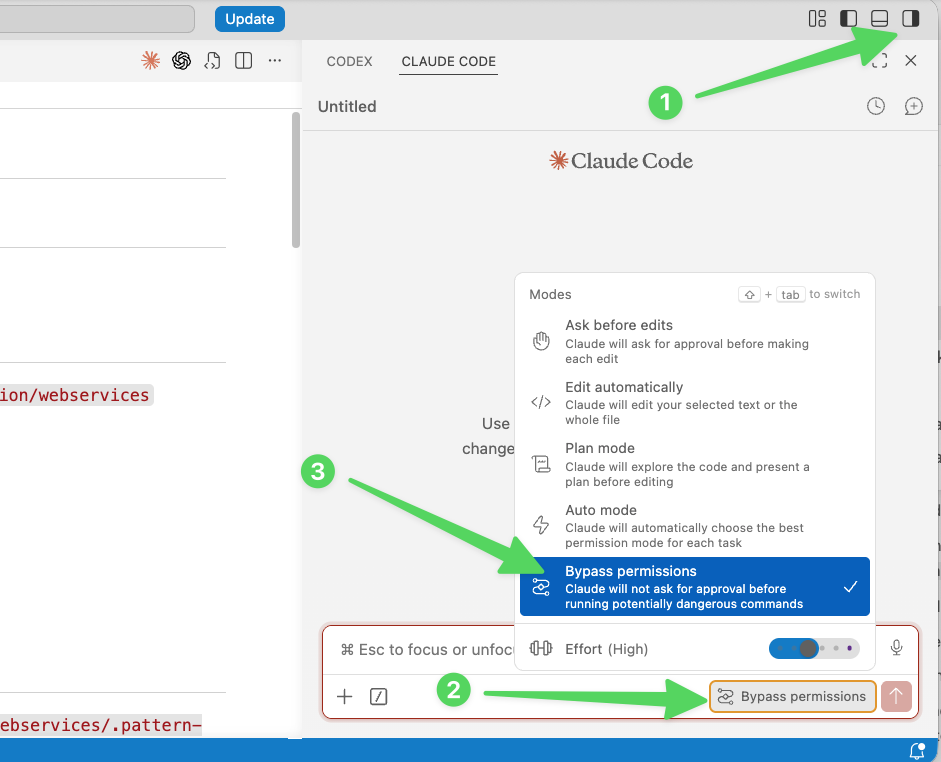This screenshot has width=941, height=762.
Task: Switch to the CLAUDE CODE tab
Action: (x=448, y=61)
